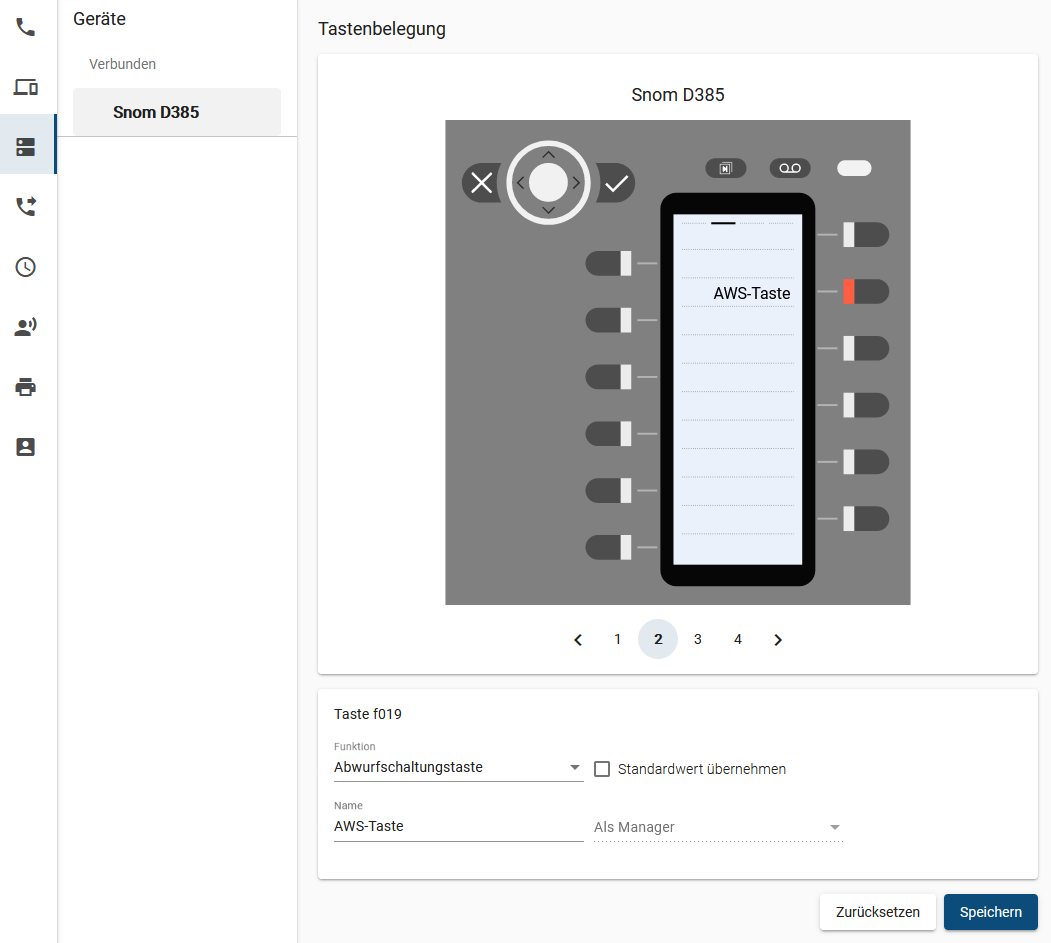Toggle Standardwert übernehmen checkbox
This screenshot has width=1051, height=943.
[602, 769]
